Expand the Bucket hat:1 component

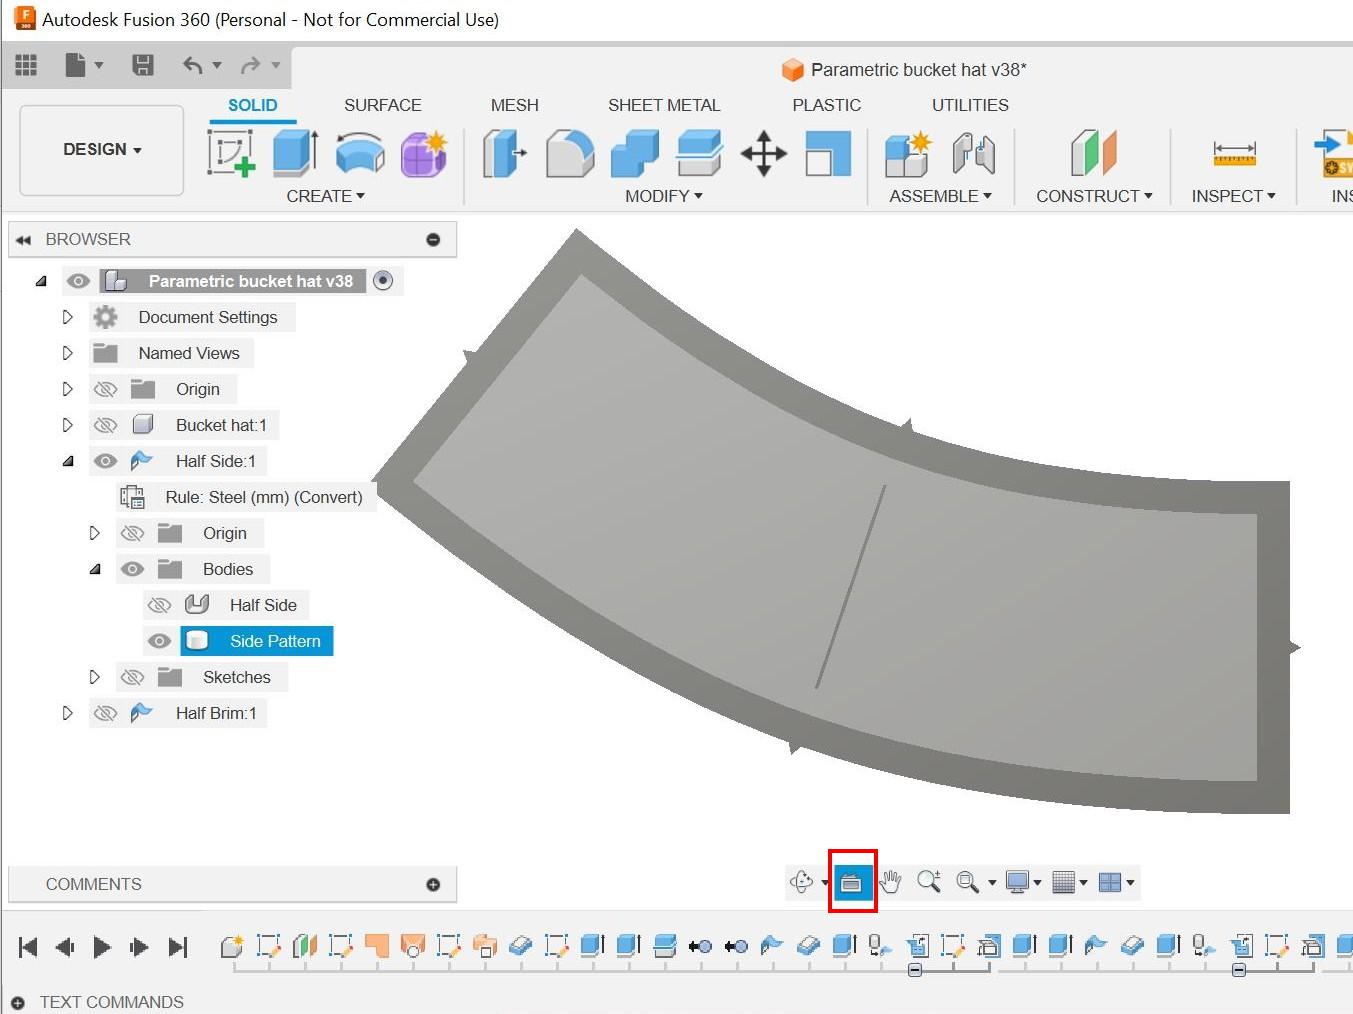coord(68,425)
